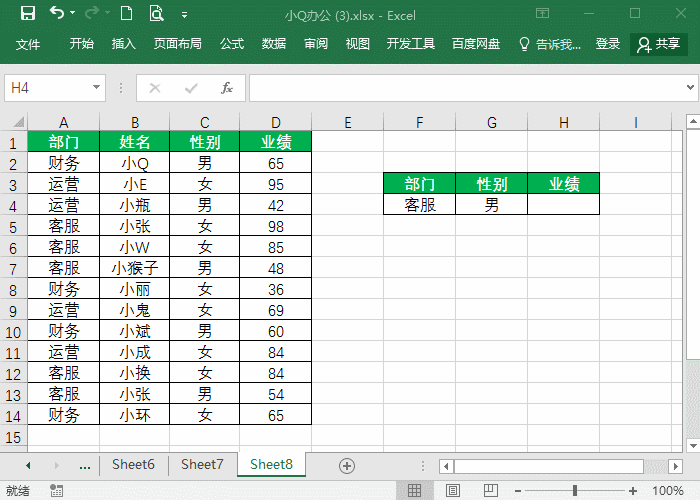Image resolution: width=700 pixels, height=500 pixels.
Task: Open Print Preview from quick access toolbar
Action: point(156,13)
